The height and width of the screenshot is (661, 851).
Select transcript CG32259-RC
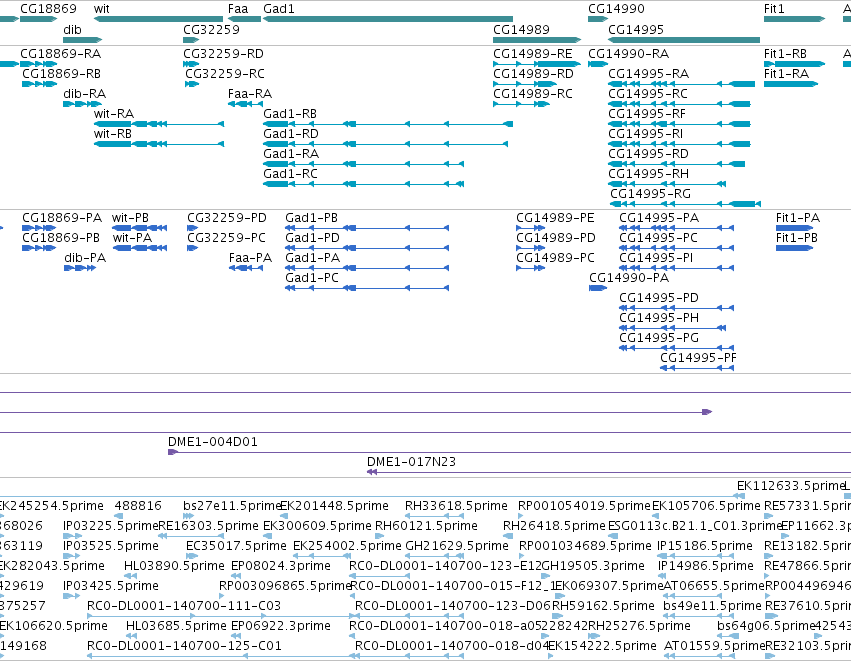[x=192, y=84]
